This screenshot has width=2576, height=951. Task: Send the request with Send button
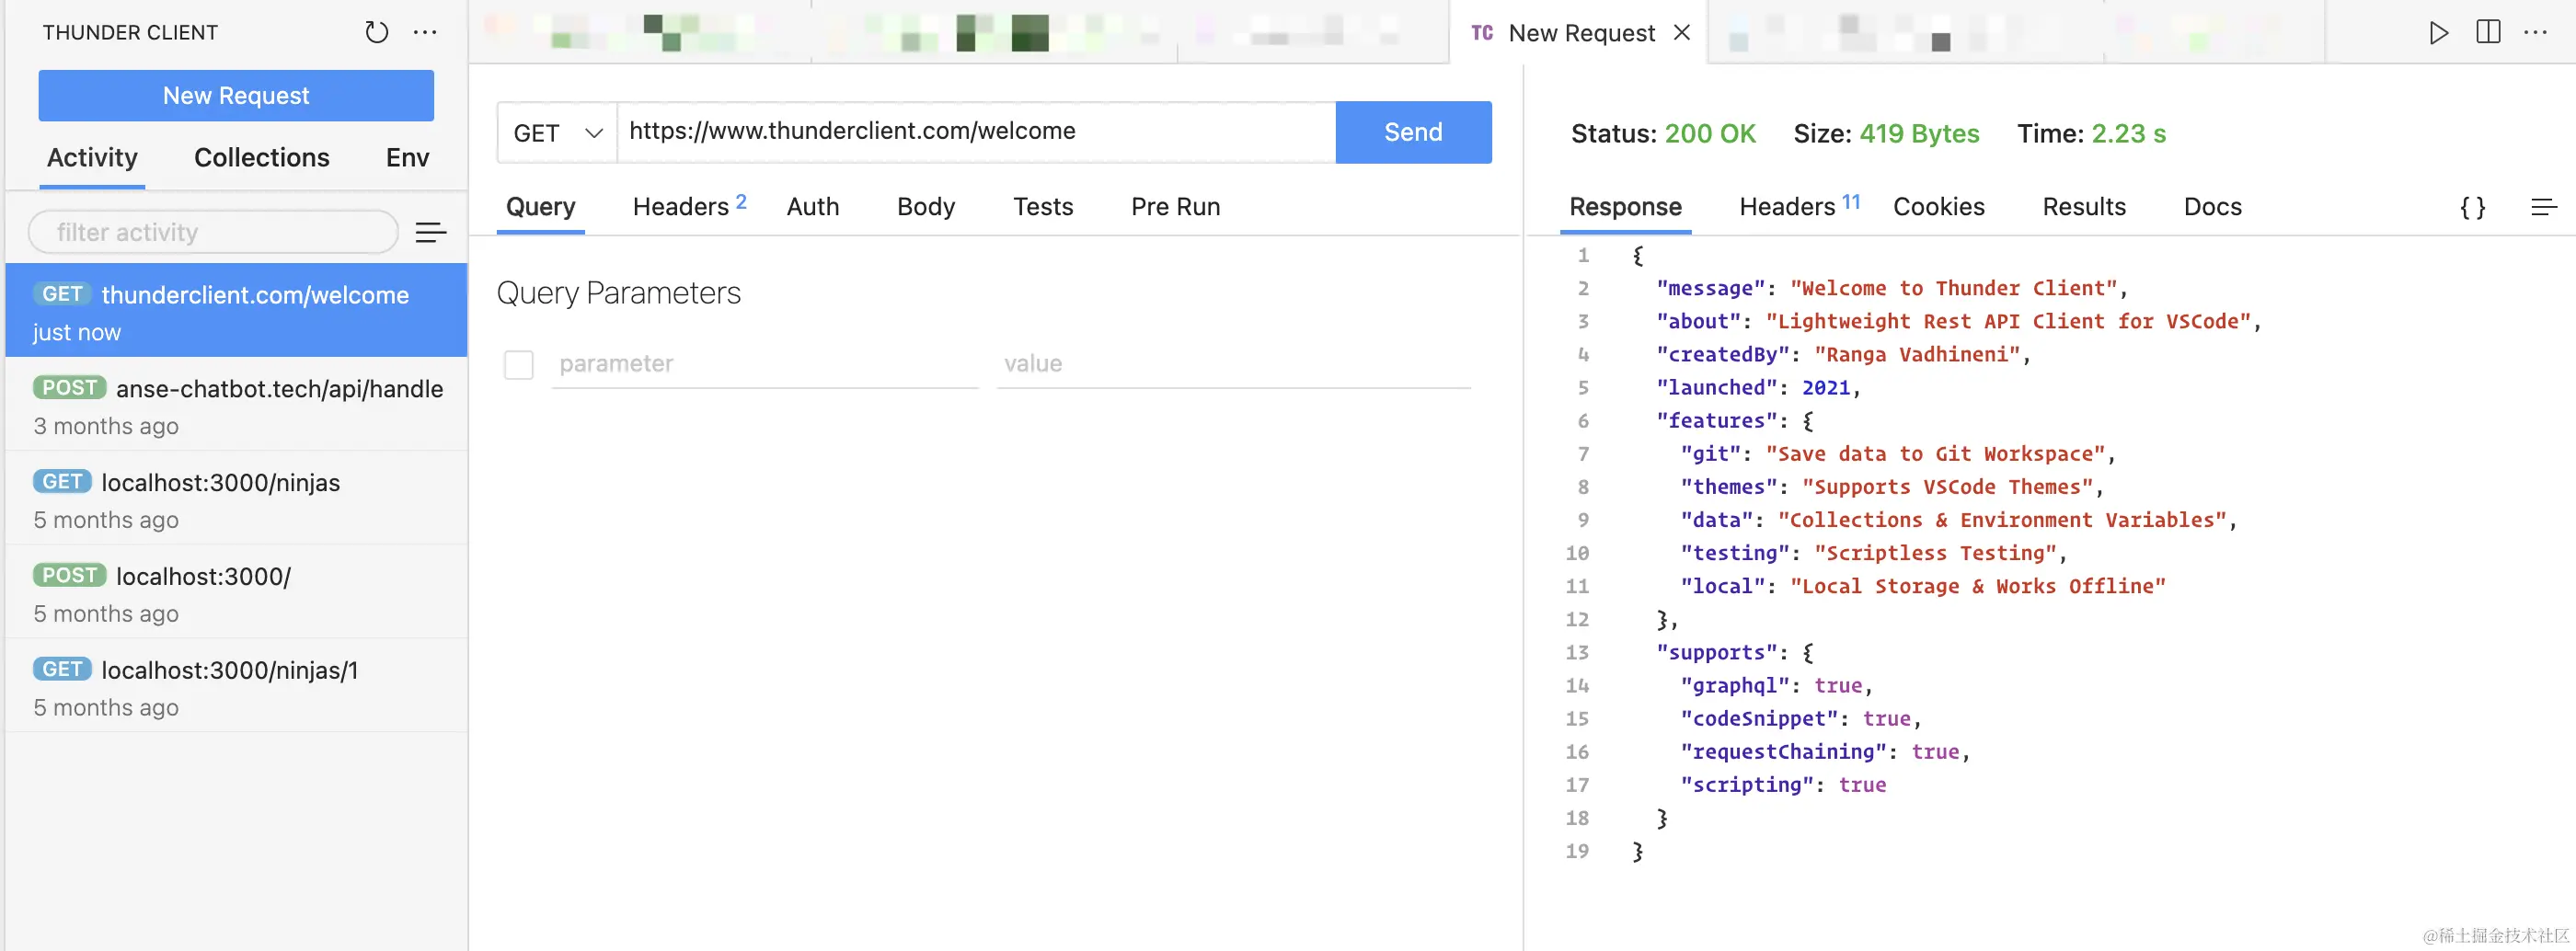pyautogui.click(x=1413, y=132)
